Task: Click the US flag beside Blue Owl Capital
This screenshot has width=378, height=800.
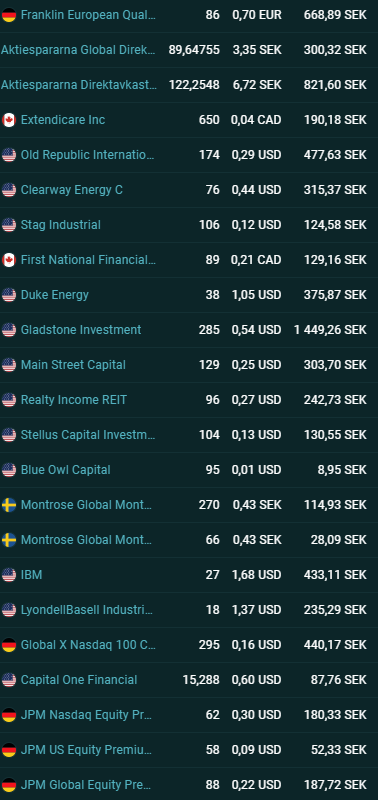Action: [x=9, y=470]
